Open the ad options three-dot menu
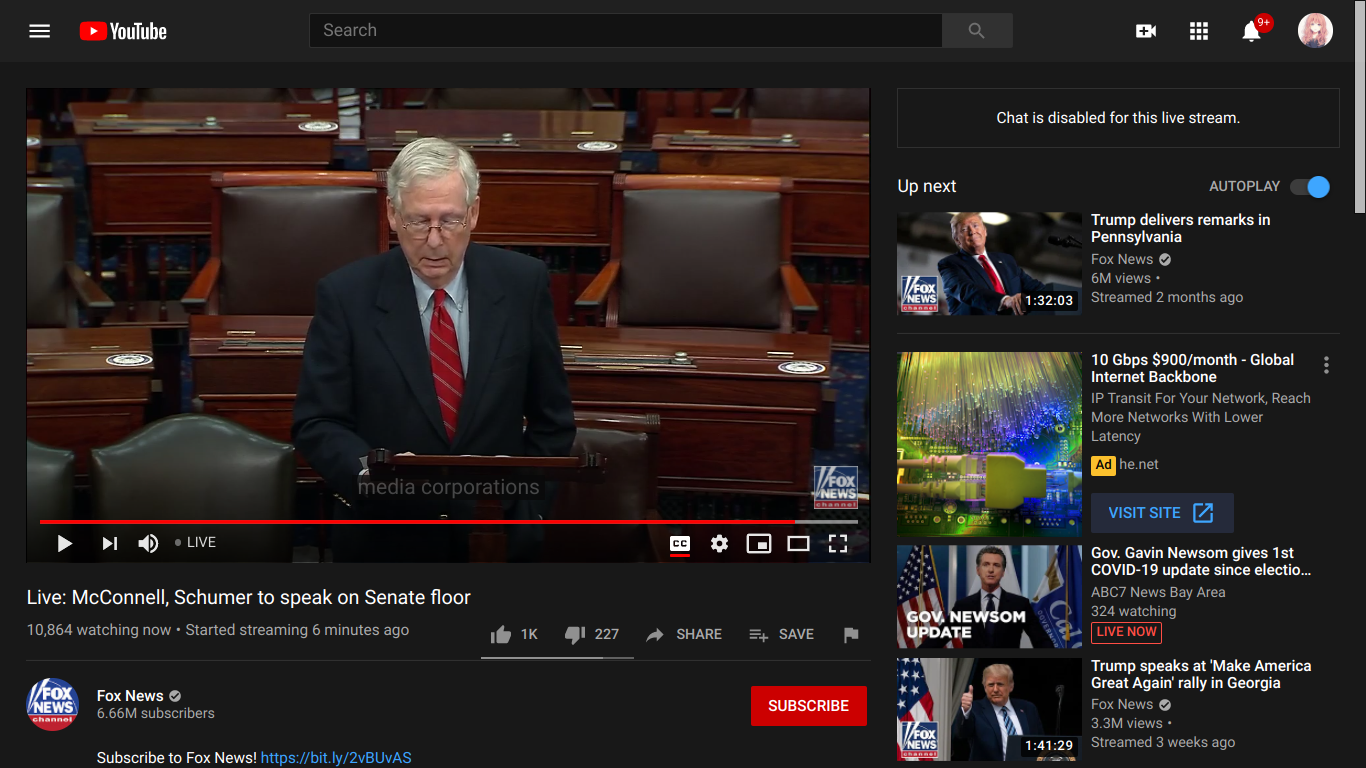The width and height of the screenshot is (1366, 768). (1326, 365)
